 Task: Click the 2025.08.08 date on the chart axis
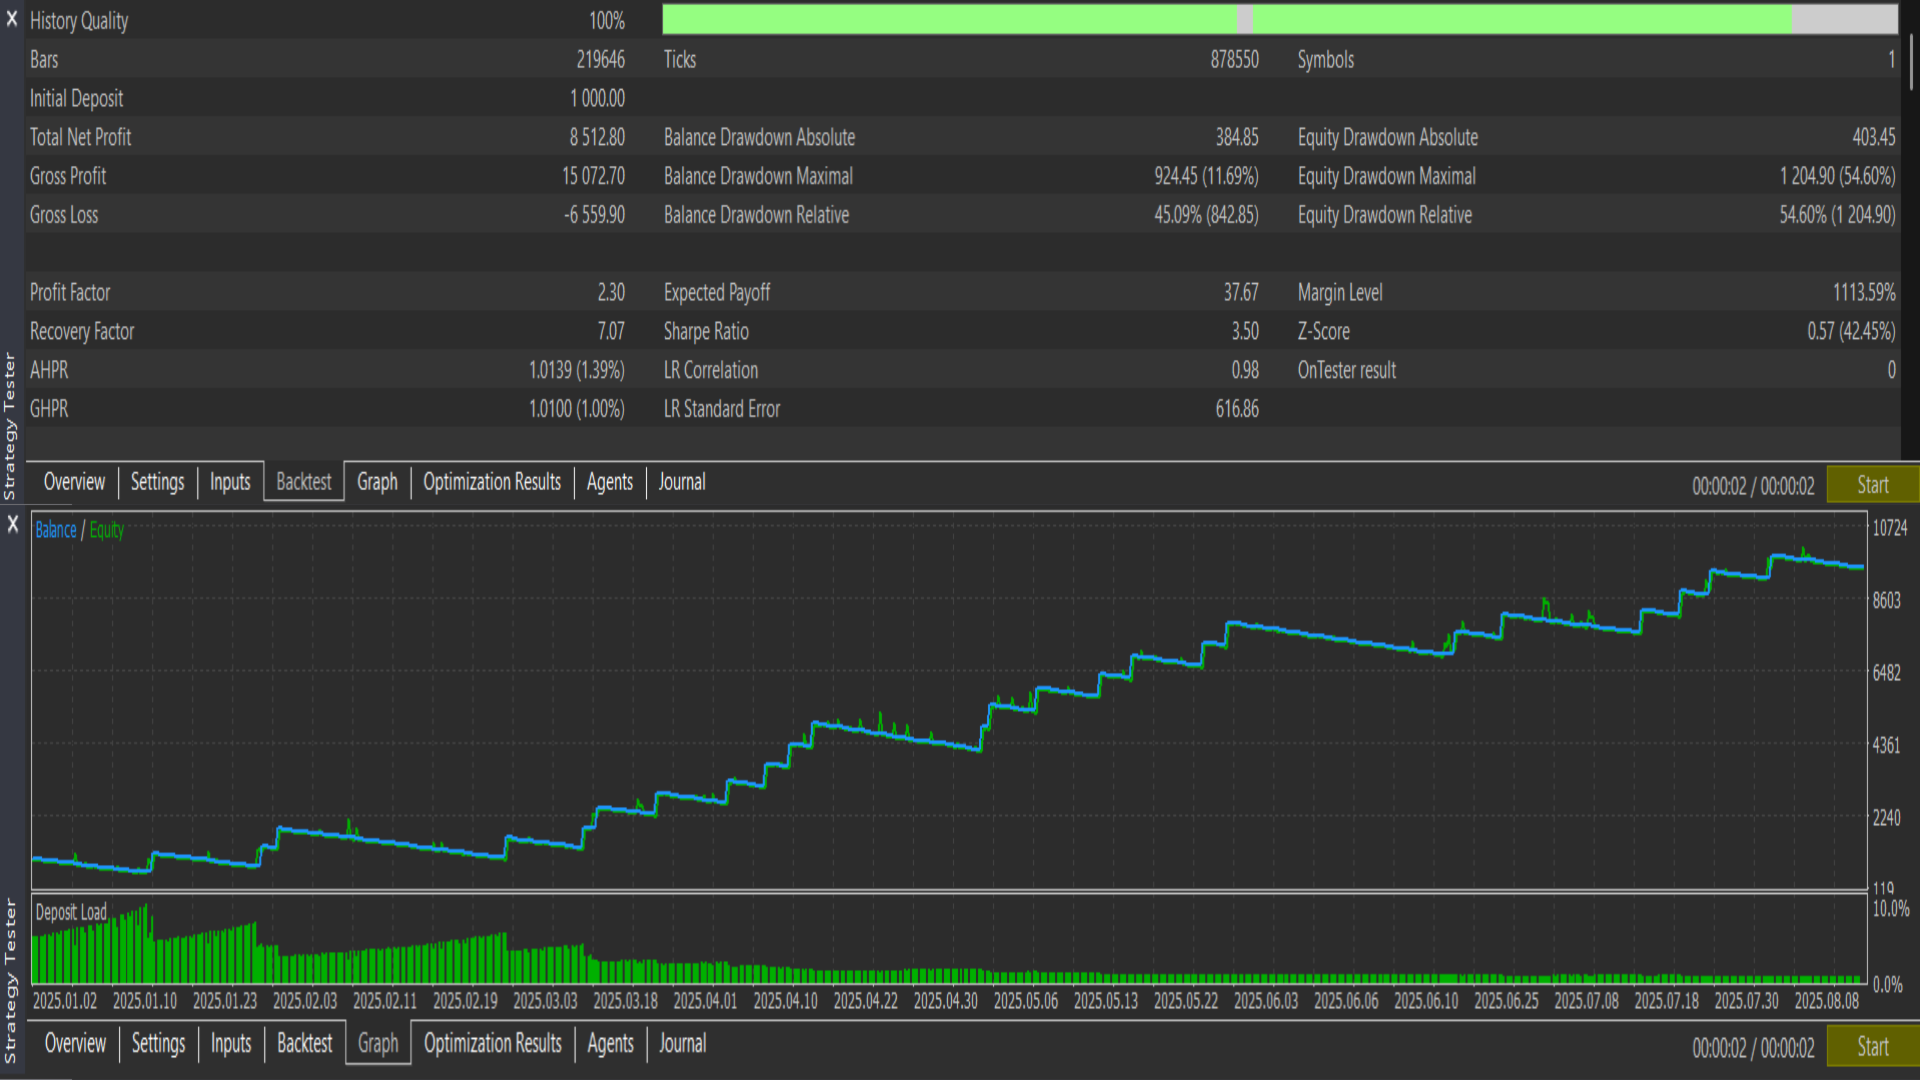coord(1826,1001)
